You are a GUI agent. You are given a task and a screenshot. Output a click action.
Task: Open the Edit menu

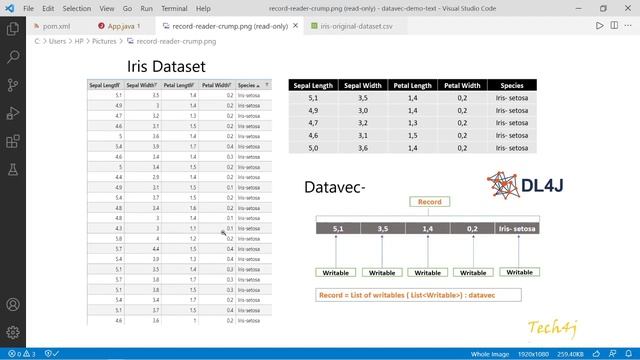point(48,8)
